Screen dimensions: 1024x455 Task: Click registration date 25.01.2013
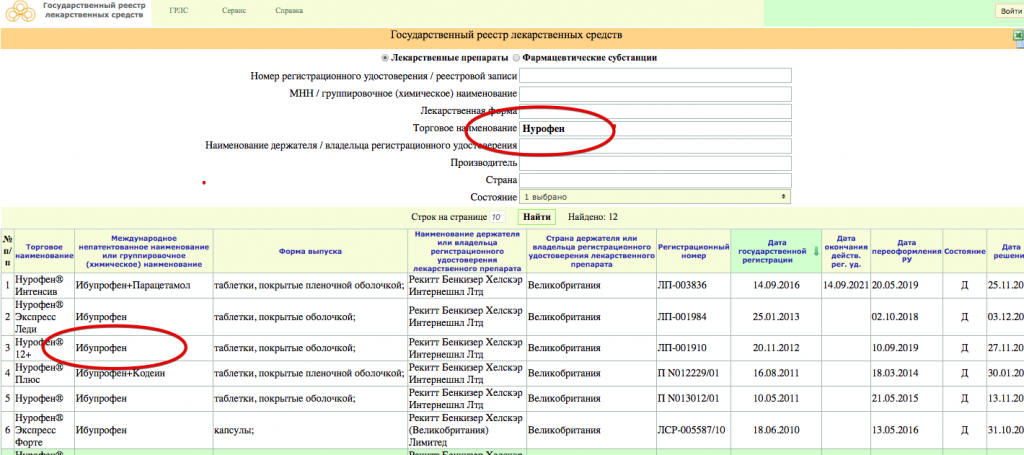pyautogui.click(x=775, y=317)
